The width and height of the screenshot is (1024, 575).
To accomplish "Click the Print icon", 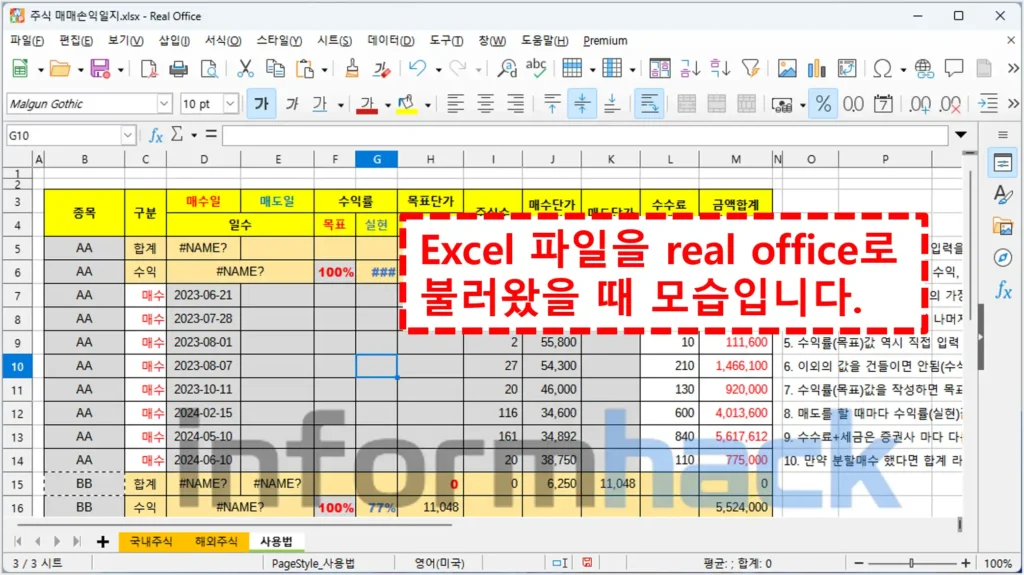I will coord(178,69).
